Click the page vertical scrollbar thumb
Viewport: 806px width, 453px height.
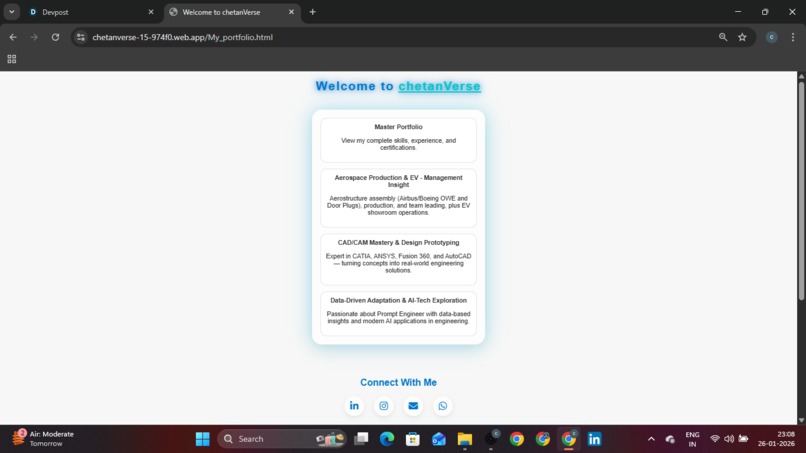[x=801, y=190]
